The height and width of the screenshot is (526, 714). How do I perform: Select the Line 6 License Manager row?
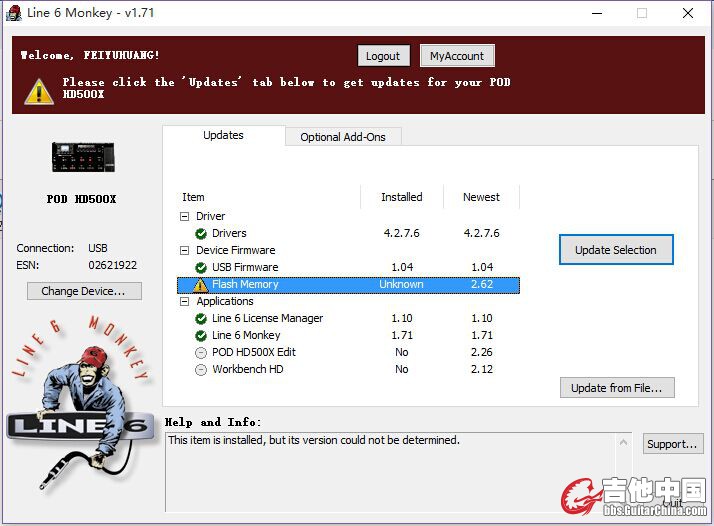tap(348, 318)
